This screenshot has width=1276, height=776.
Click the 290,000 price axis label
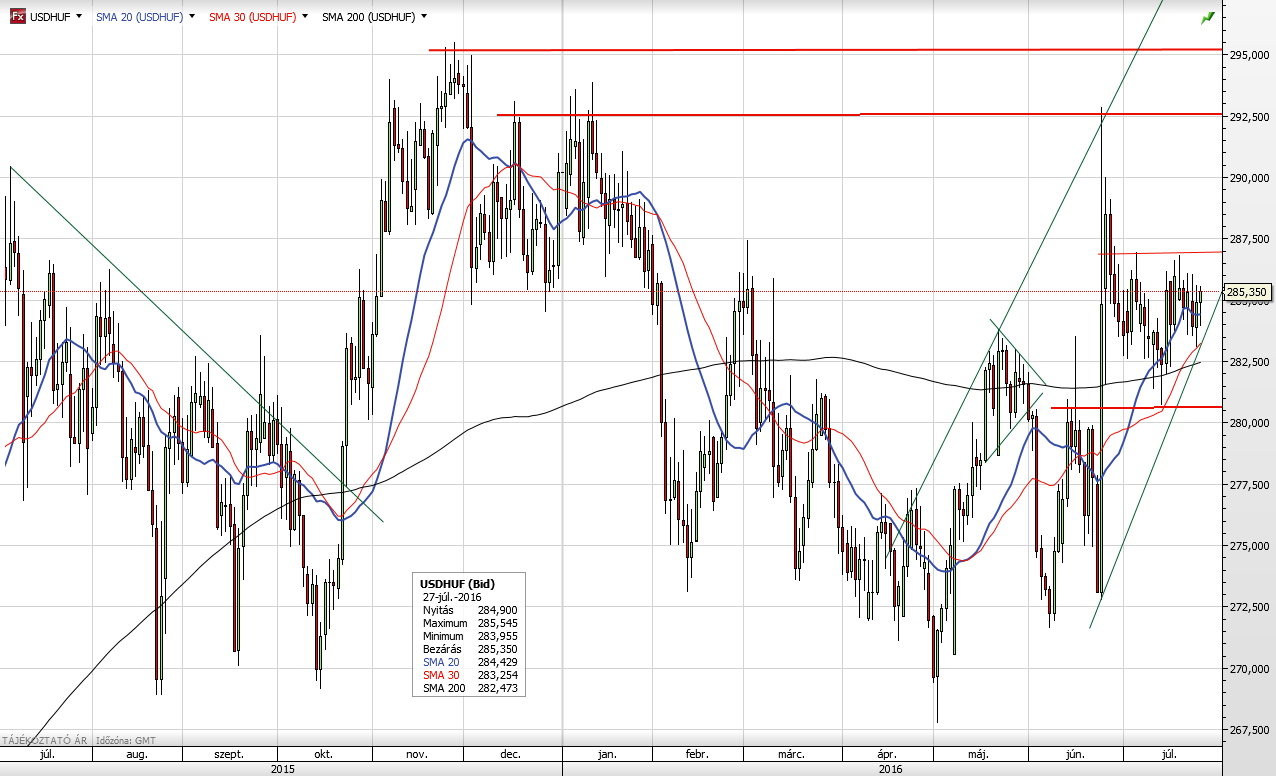click(x=1247, y=178)
